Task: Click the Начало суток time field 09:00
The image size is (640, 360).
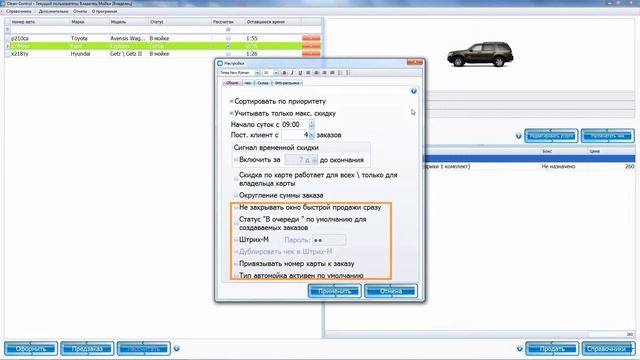Action: [295, 124]
